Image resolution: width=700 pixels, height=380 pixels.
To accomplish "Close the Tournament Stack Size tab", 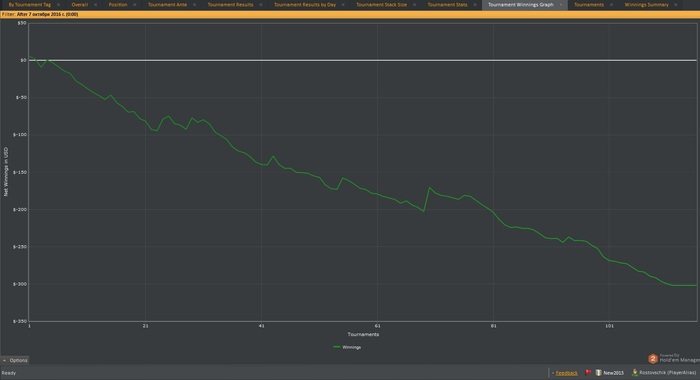I will click(414, 5).
